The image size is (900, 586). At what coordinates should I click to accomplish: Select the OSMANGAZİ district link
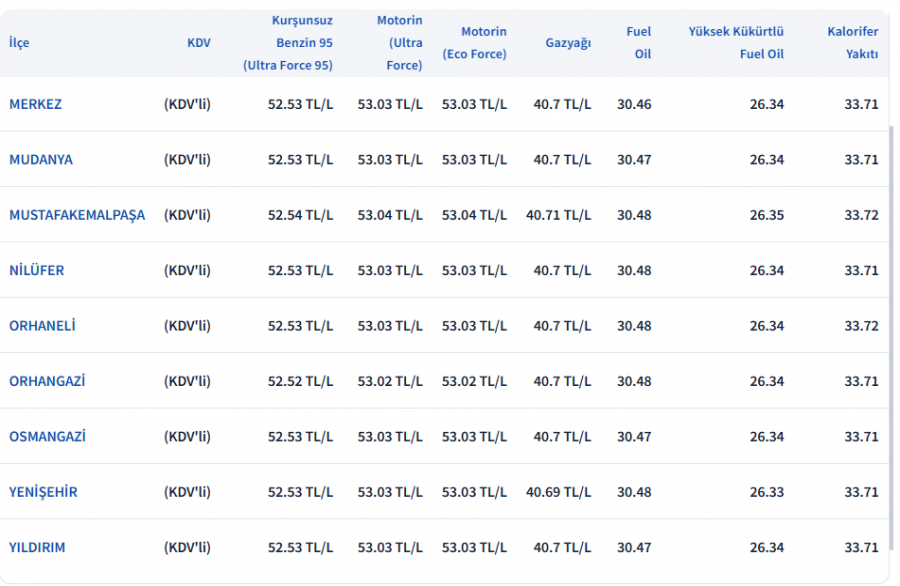47,436
